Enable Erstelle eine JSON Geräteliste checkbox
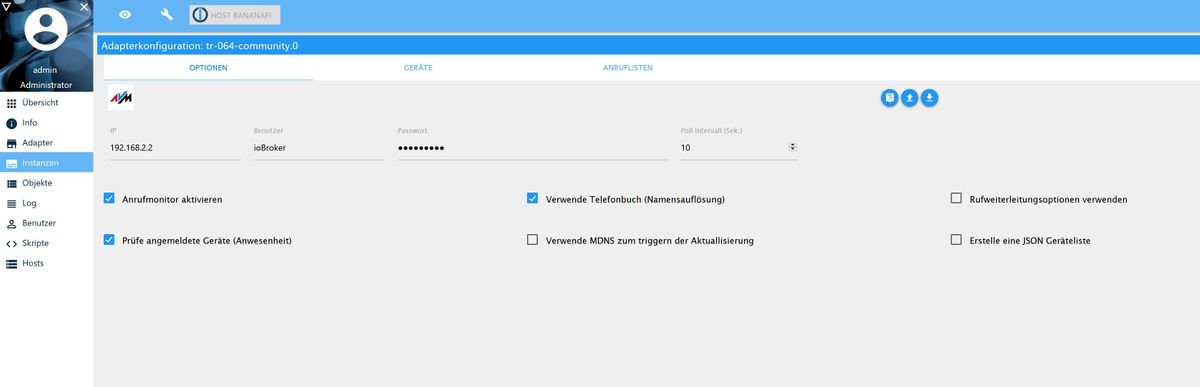 pos(956,240)
